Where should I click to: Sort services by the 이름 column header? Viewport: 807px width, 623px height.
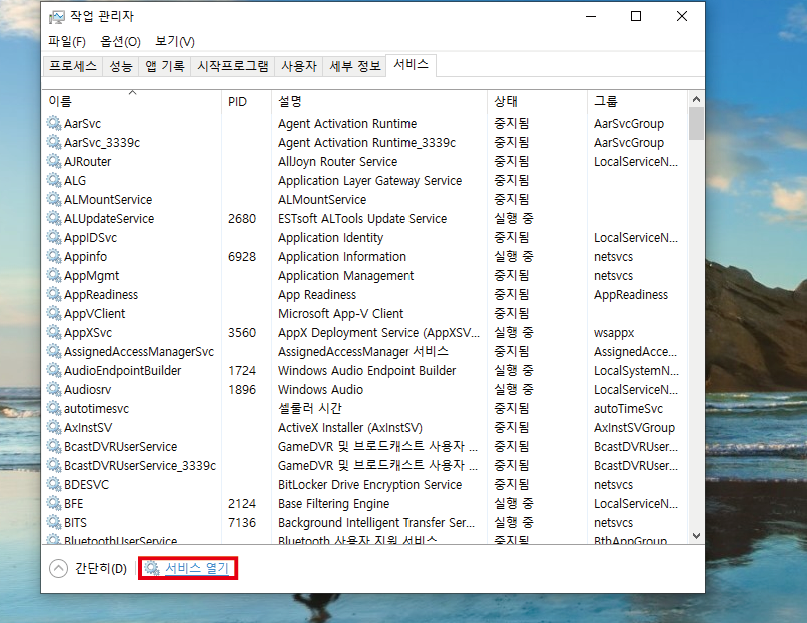point(132,101)
